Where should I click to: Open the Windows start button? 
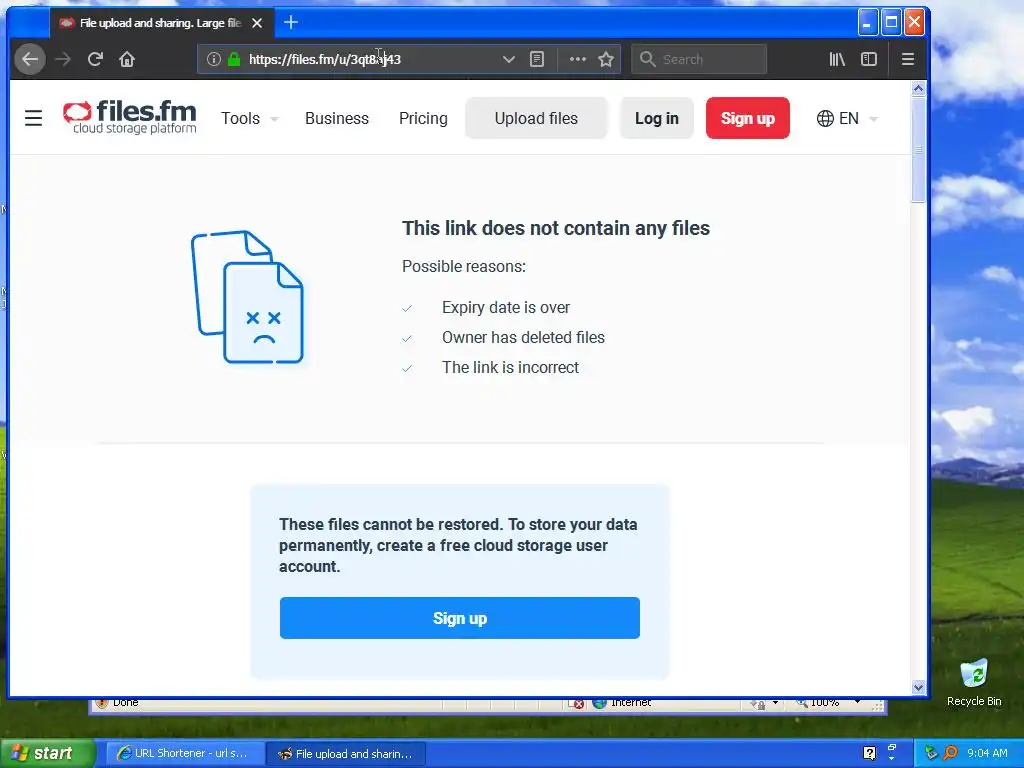[x=47, y=753]
